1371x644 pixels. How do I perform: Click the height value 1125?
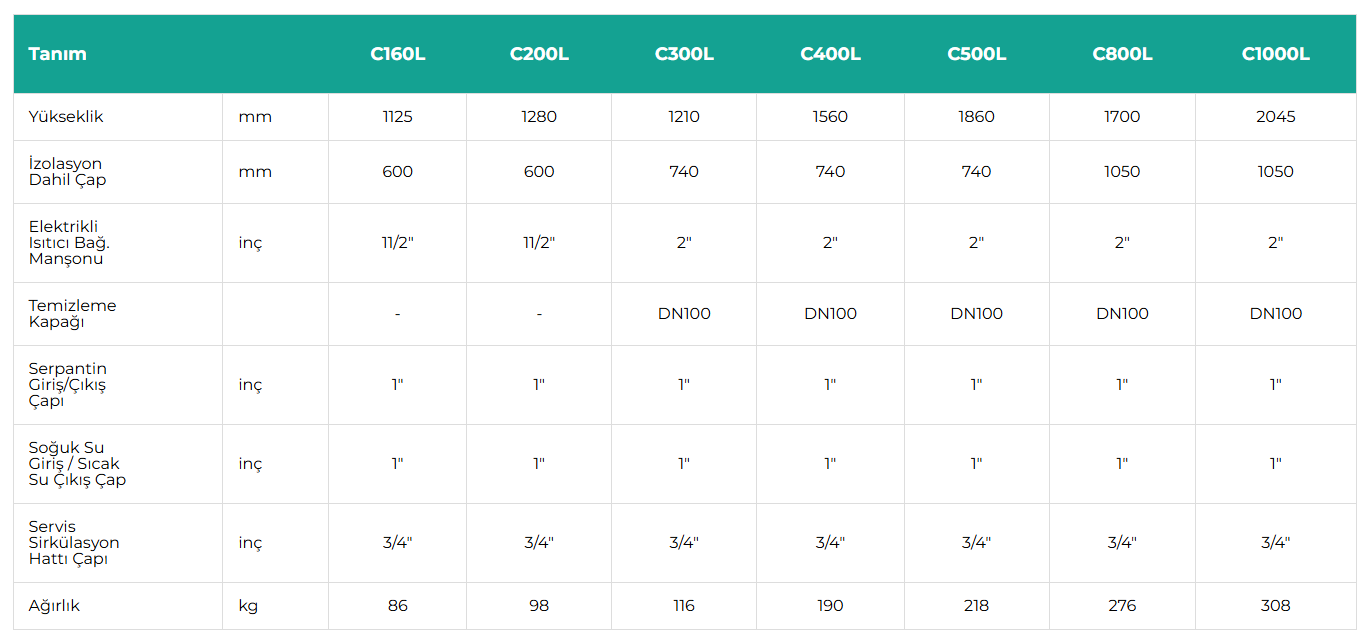397,117
